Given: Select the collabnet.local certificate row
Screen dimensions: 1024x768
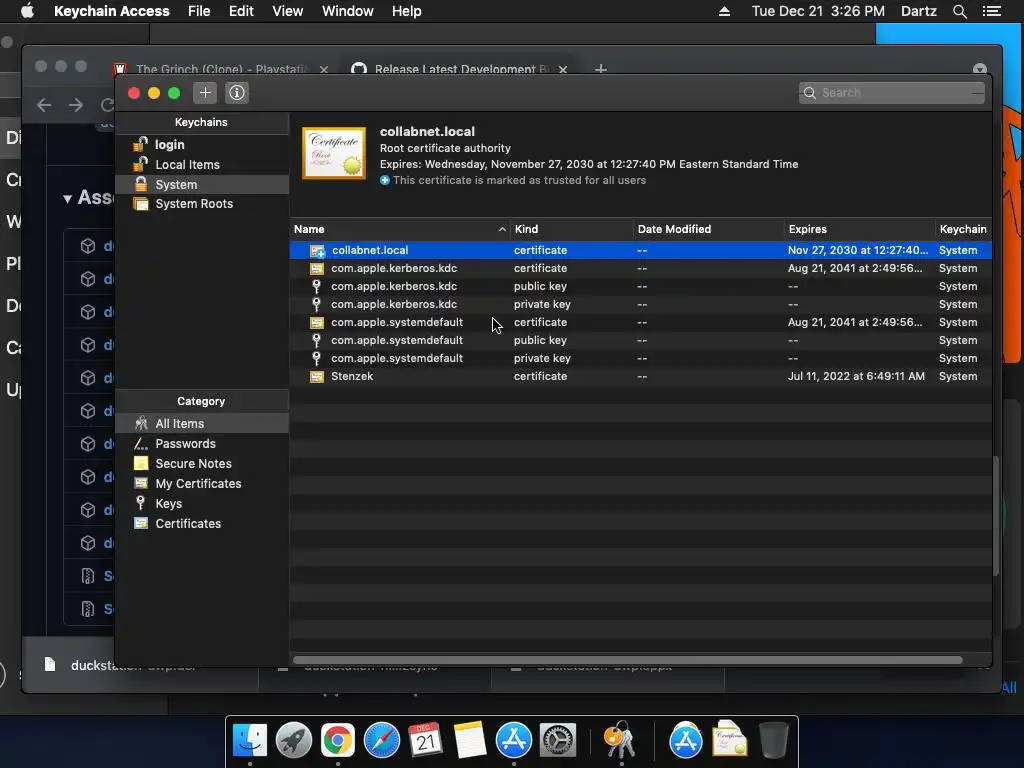Looking at the screenshot, I should click(641, 250).
